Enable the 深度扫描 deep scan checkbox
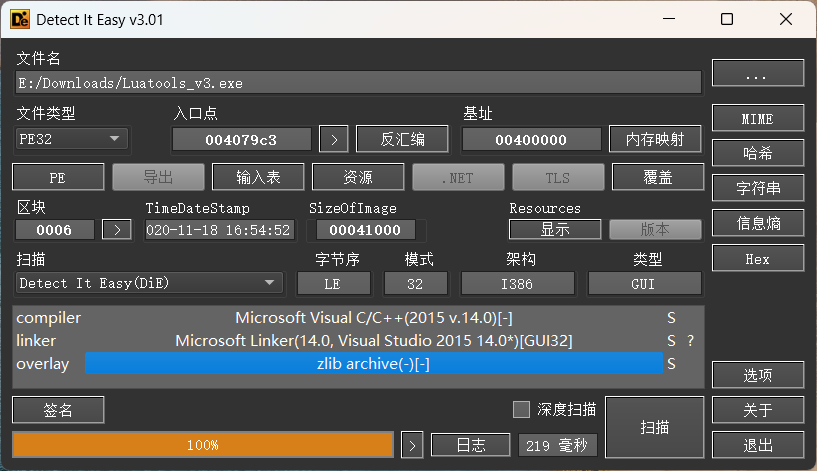The width and height of the screenshot is (817, 471). pos(521,410)
